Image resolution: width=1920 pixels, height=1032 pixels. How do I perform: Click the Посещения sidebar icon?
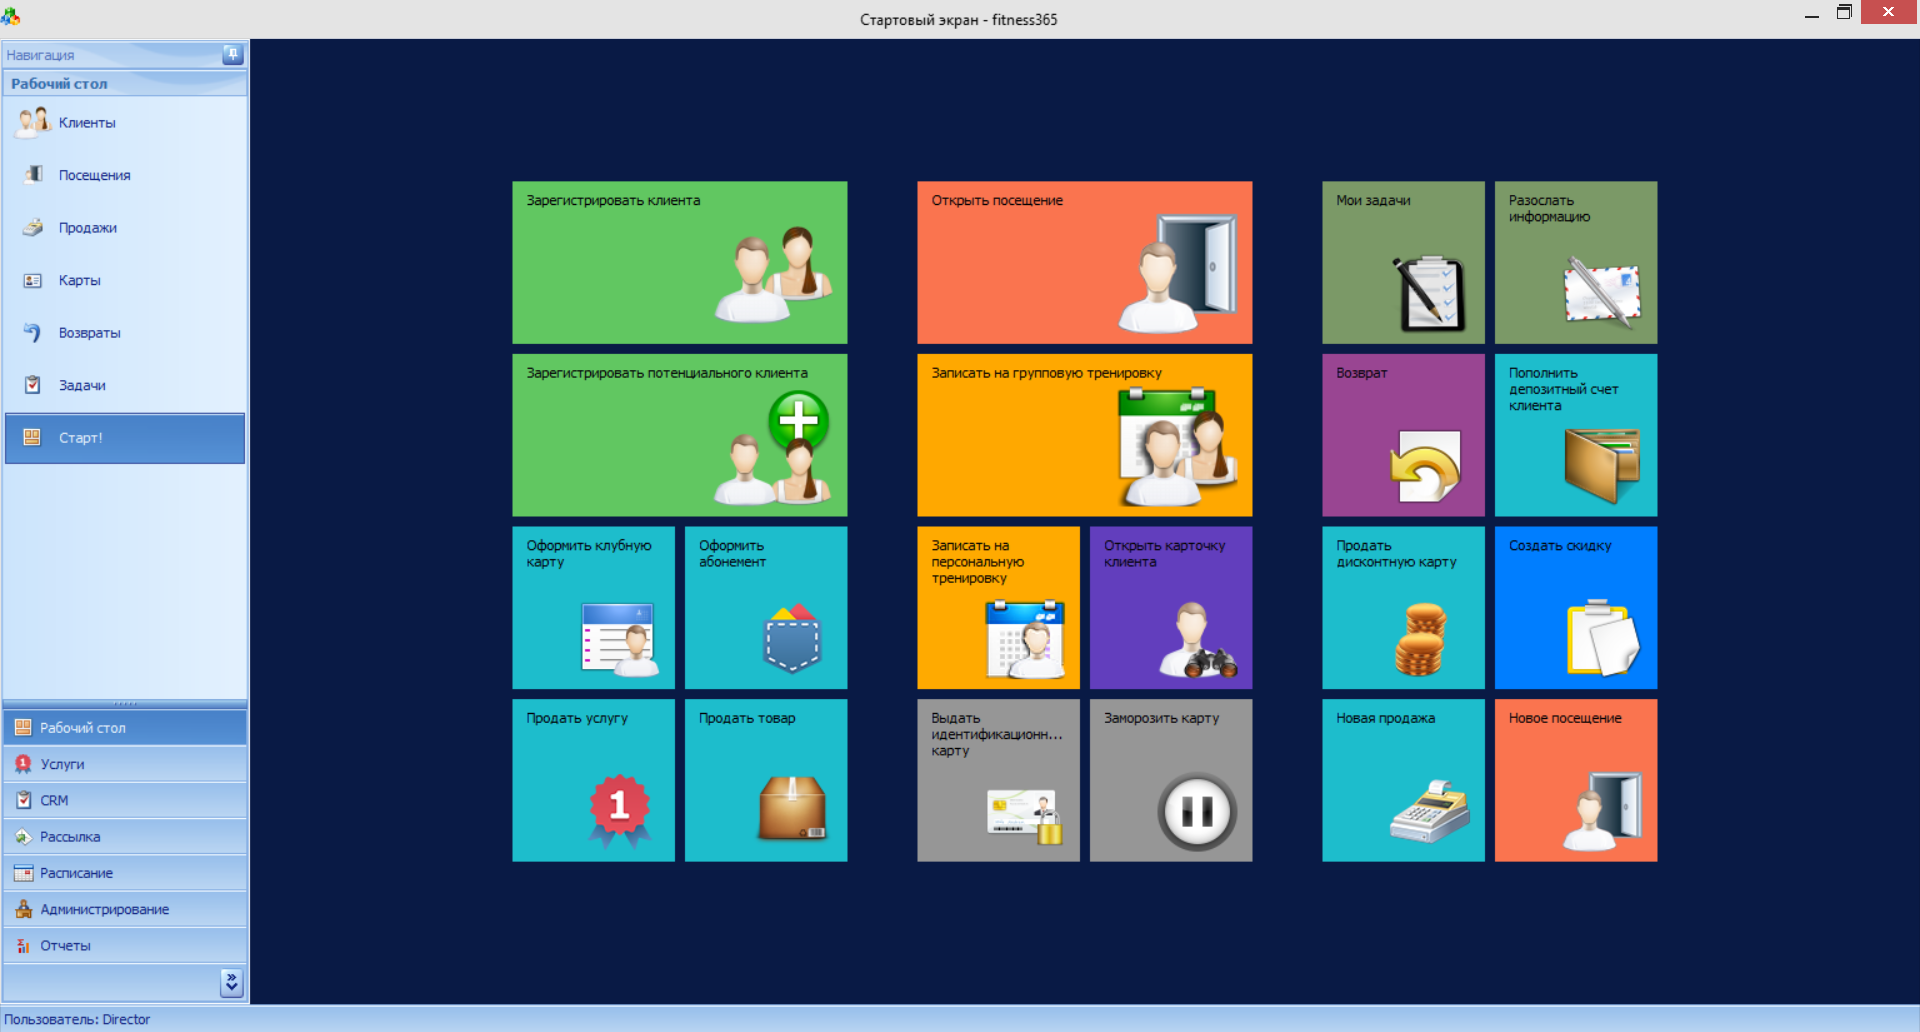[x=33, y=175]
